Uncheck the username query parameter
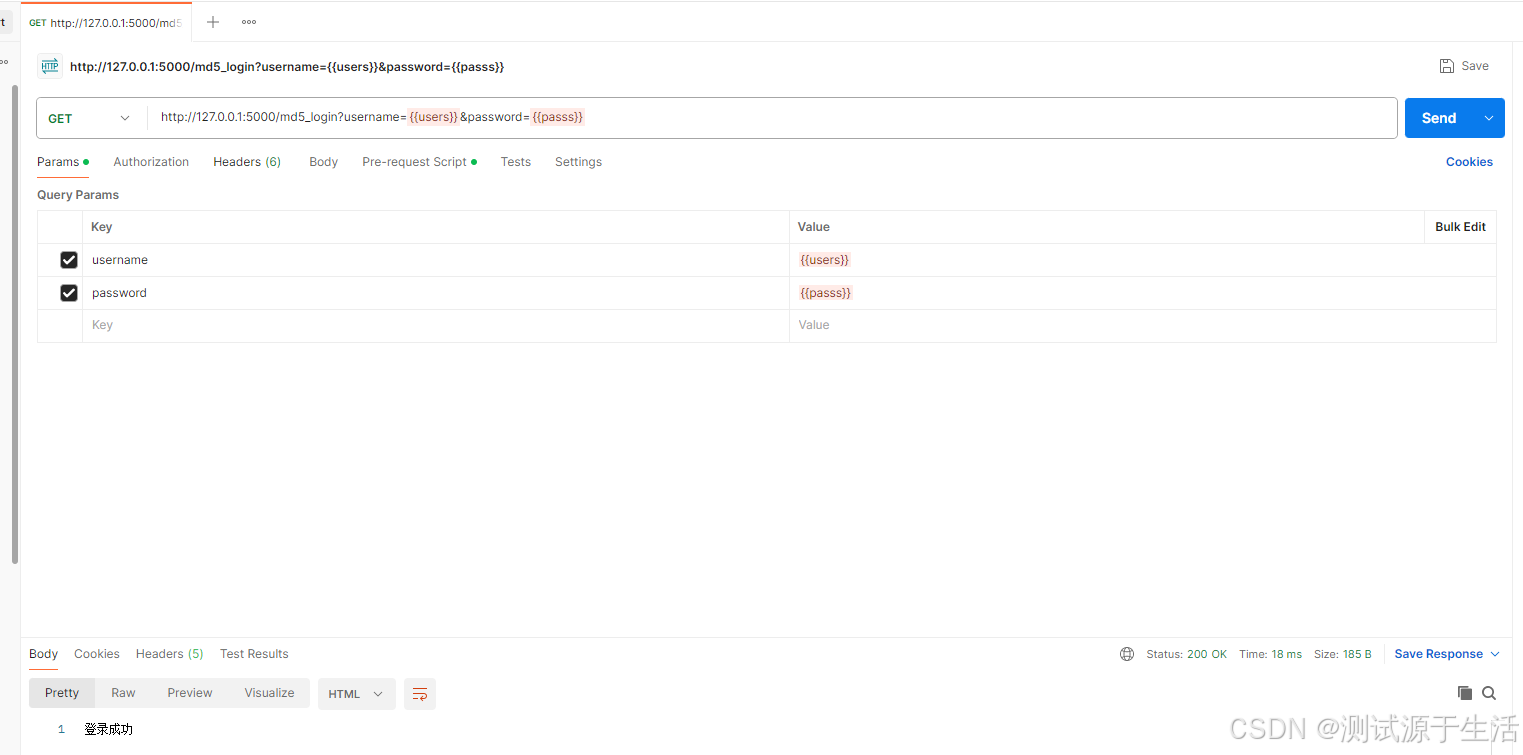Image resolution: width=1523 pixels, height=755 pixels. click(x=68, y=259)
